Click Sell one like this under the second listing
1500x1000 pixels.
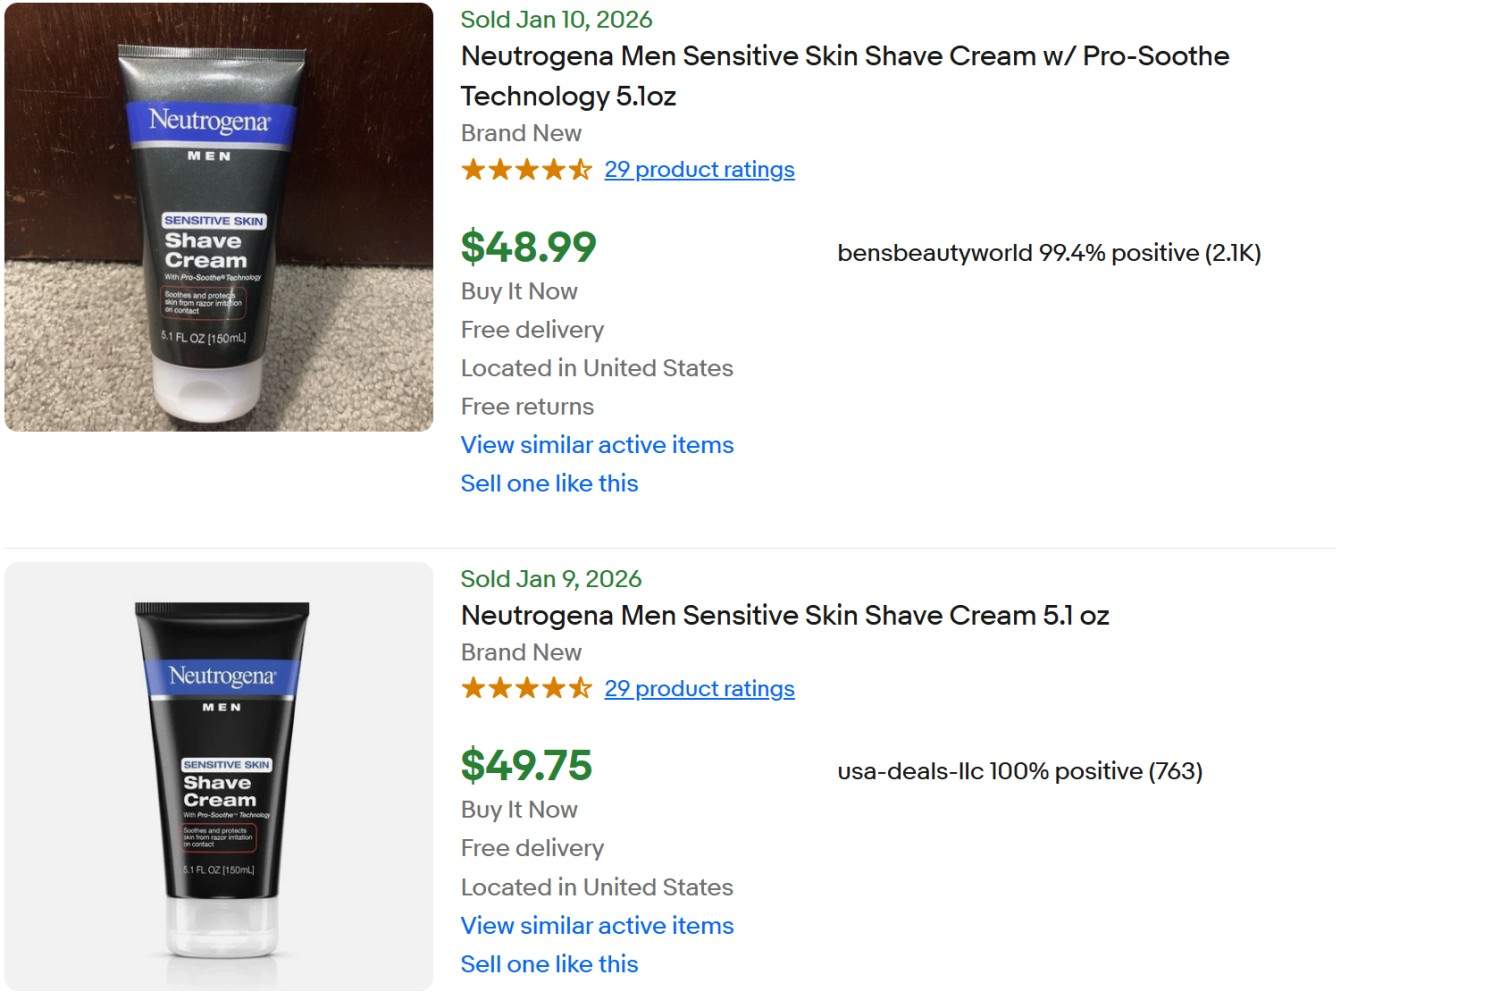coord(549,964)
